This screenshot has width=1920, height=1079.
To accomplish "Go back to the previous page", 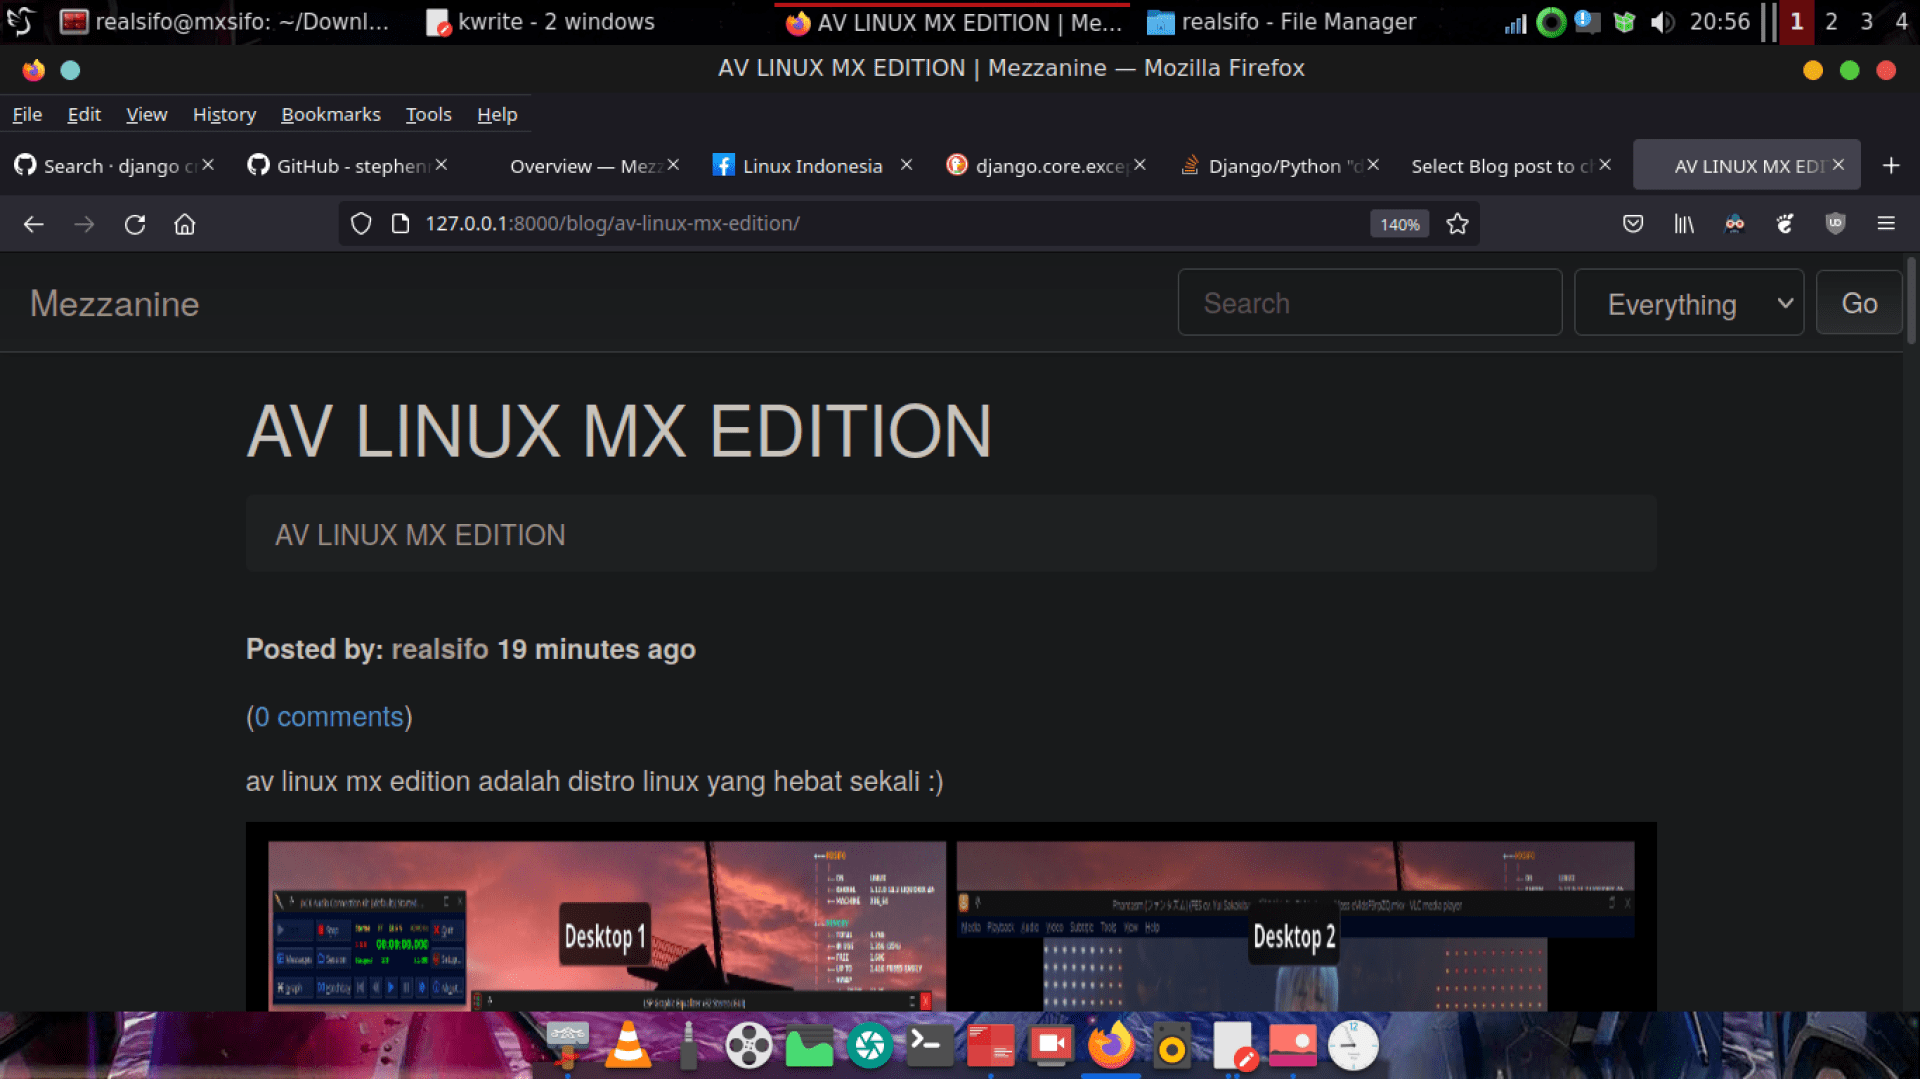I will pos(34,224).
